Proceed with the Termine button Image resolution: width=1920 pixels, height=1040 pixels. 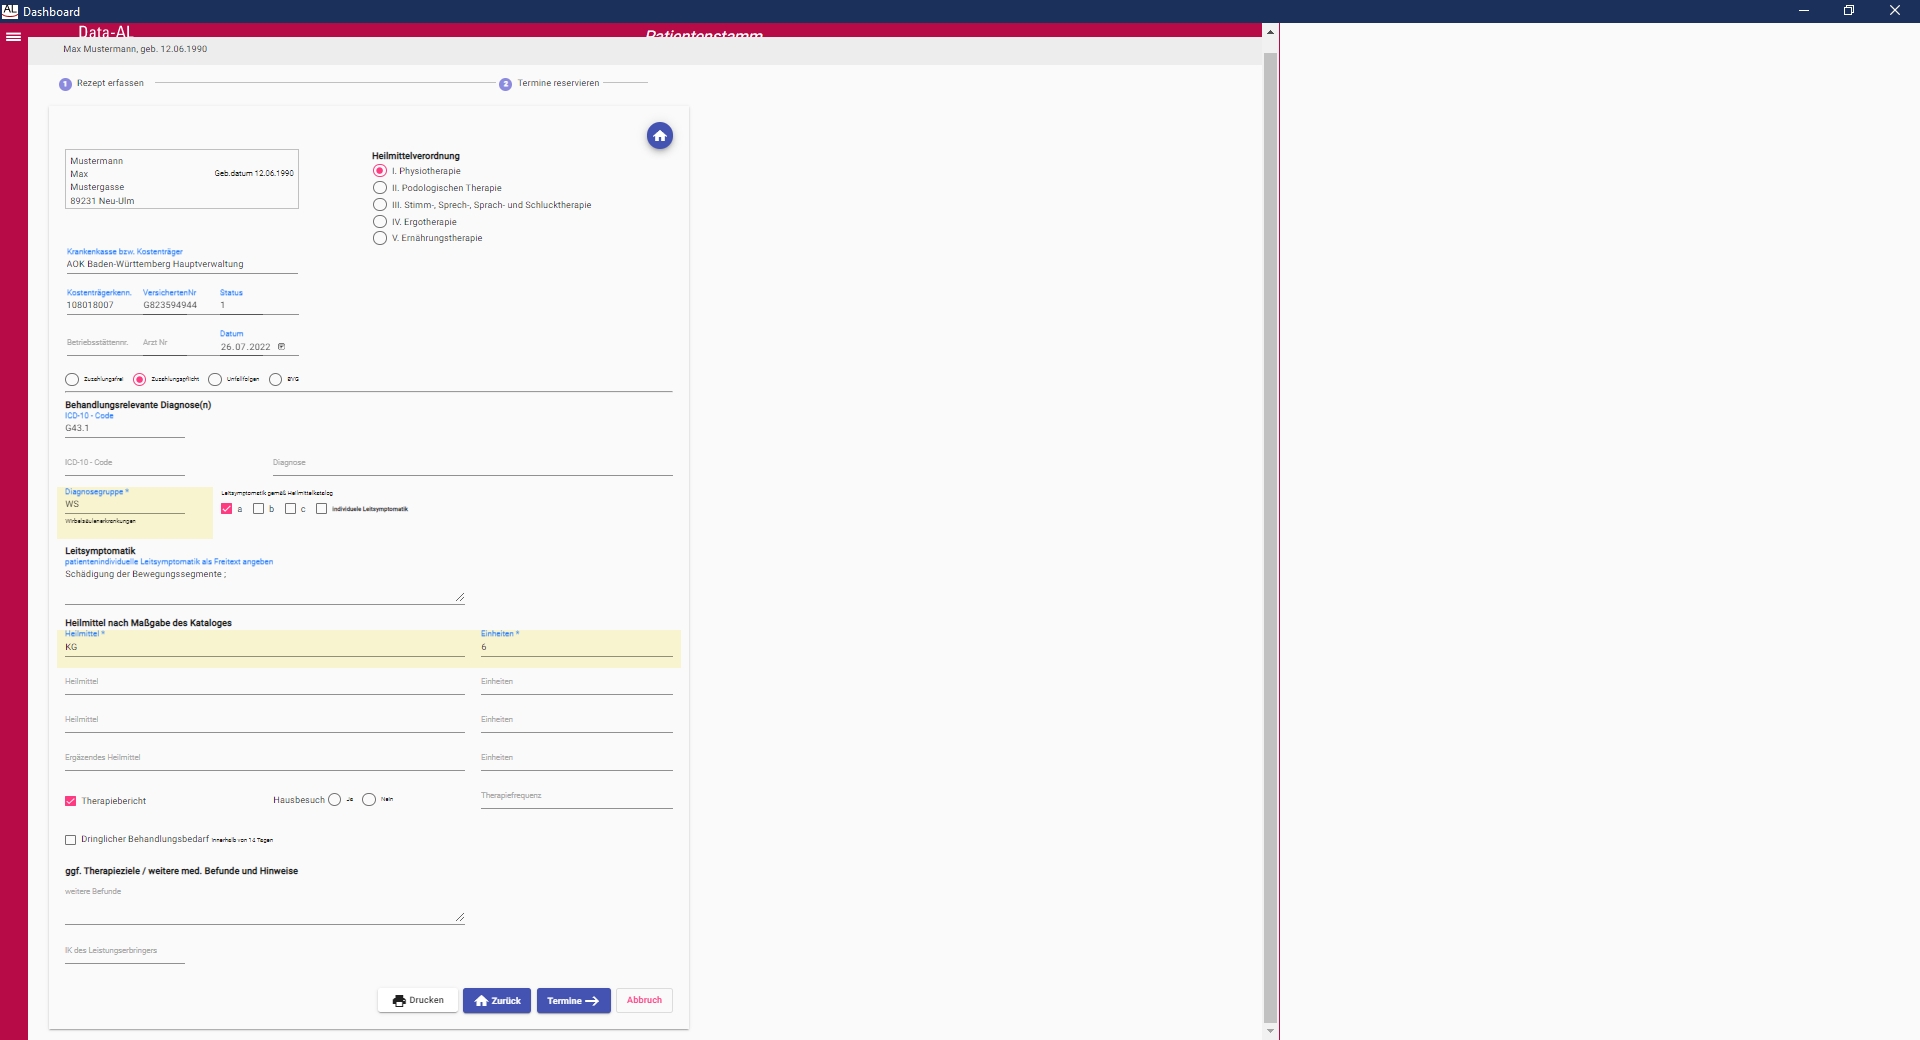pos(574,1001)
